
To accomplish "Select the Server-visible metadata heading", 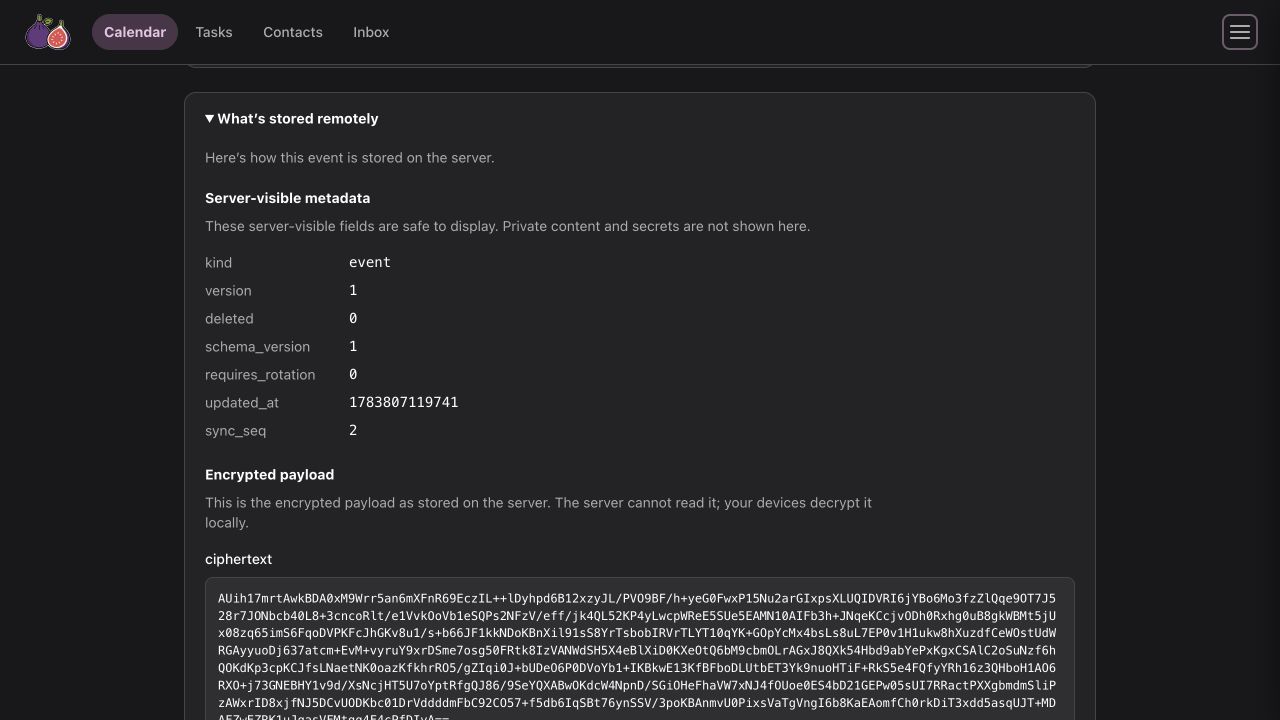I will (287, 198).
